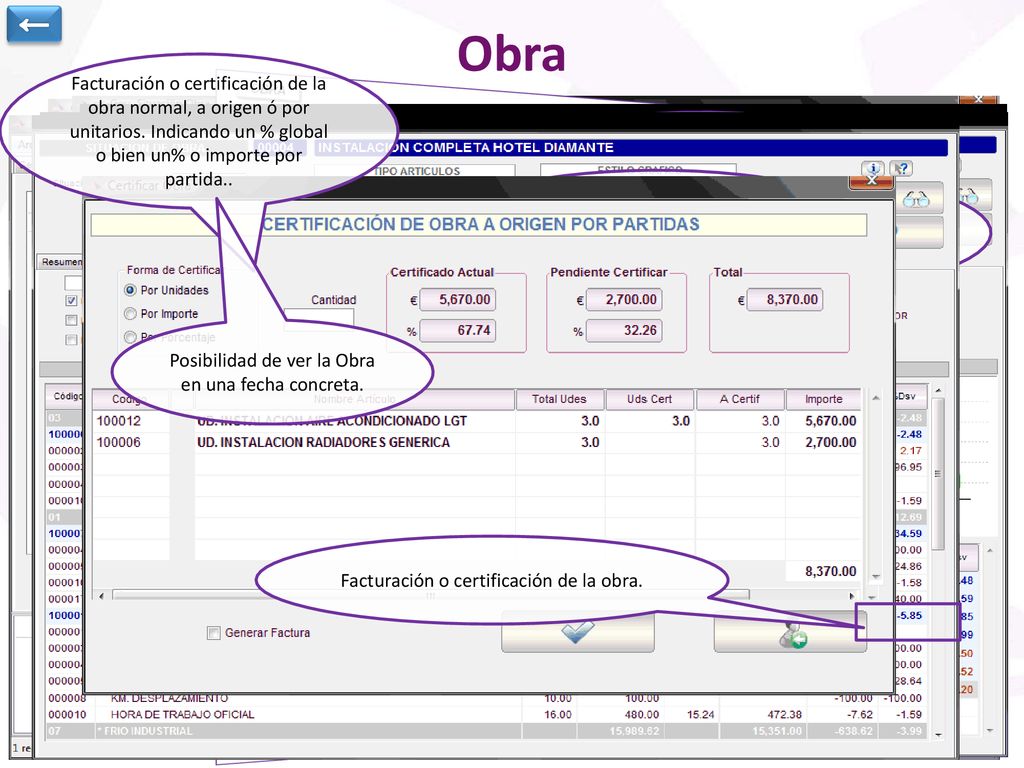The width and height of the screenshot is (1024, 768).
Task: Click the Importe column header
Action: pyautogui.click(x=824, y=399)
